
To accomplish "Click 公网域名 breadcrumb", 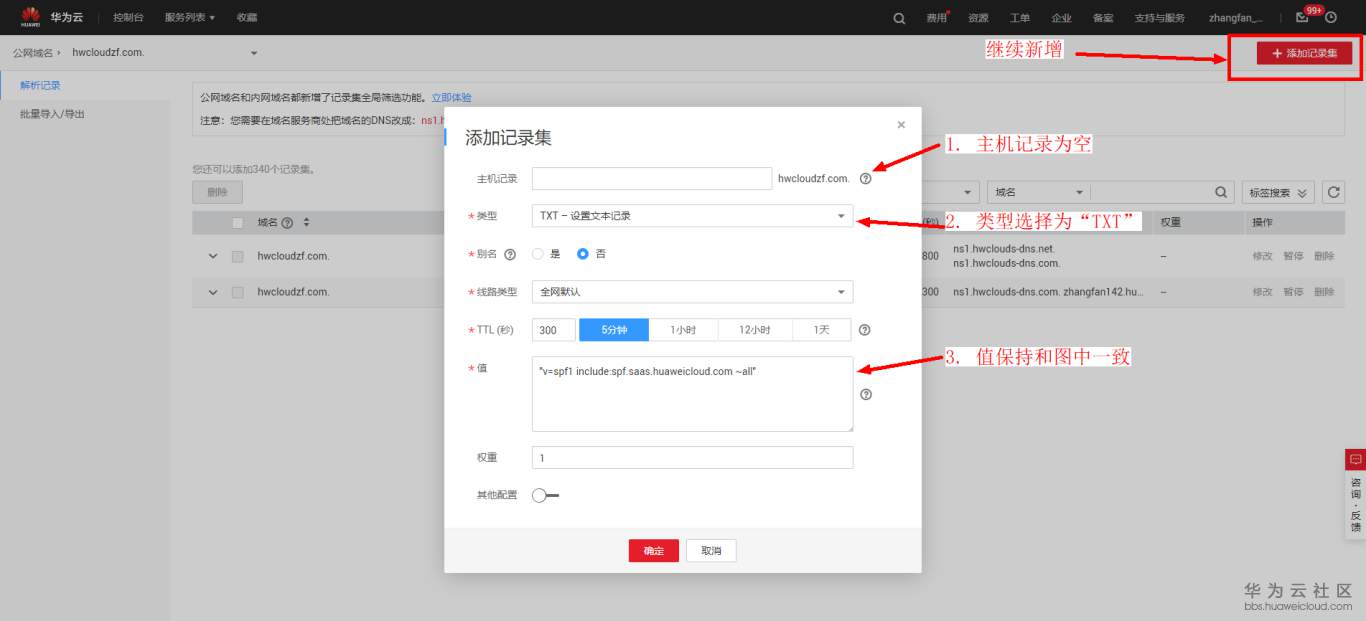I will pyautogui.click(x=32, y=52).
